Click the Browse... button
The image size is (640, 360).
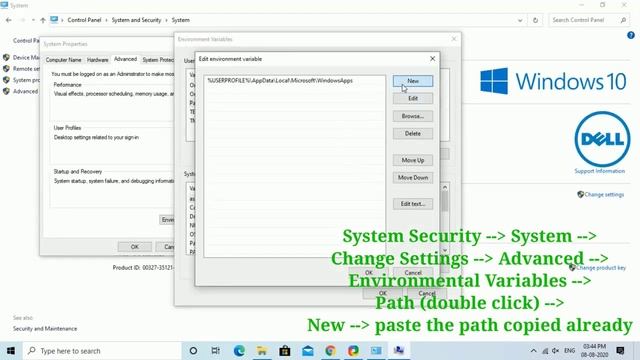tap(413, 116)
